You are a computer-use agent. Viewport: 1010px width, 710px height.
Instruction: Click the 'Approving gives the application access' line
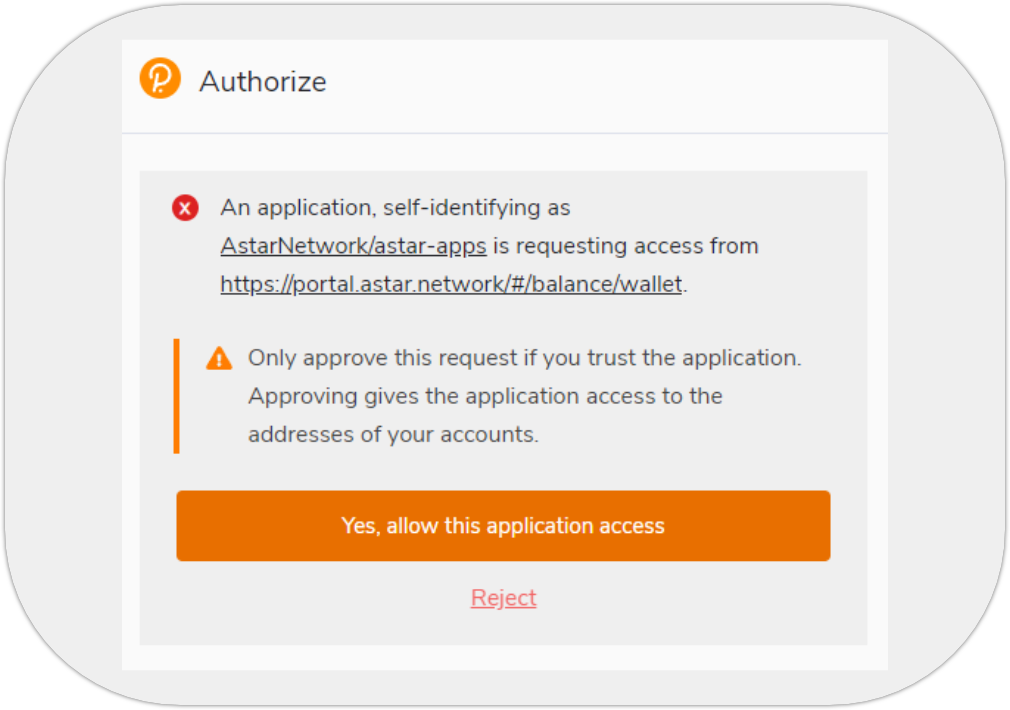[x=485, y=396]
